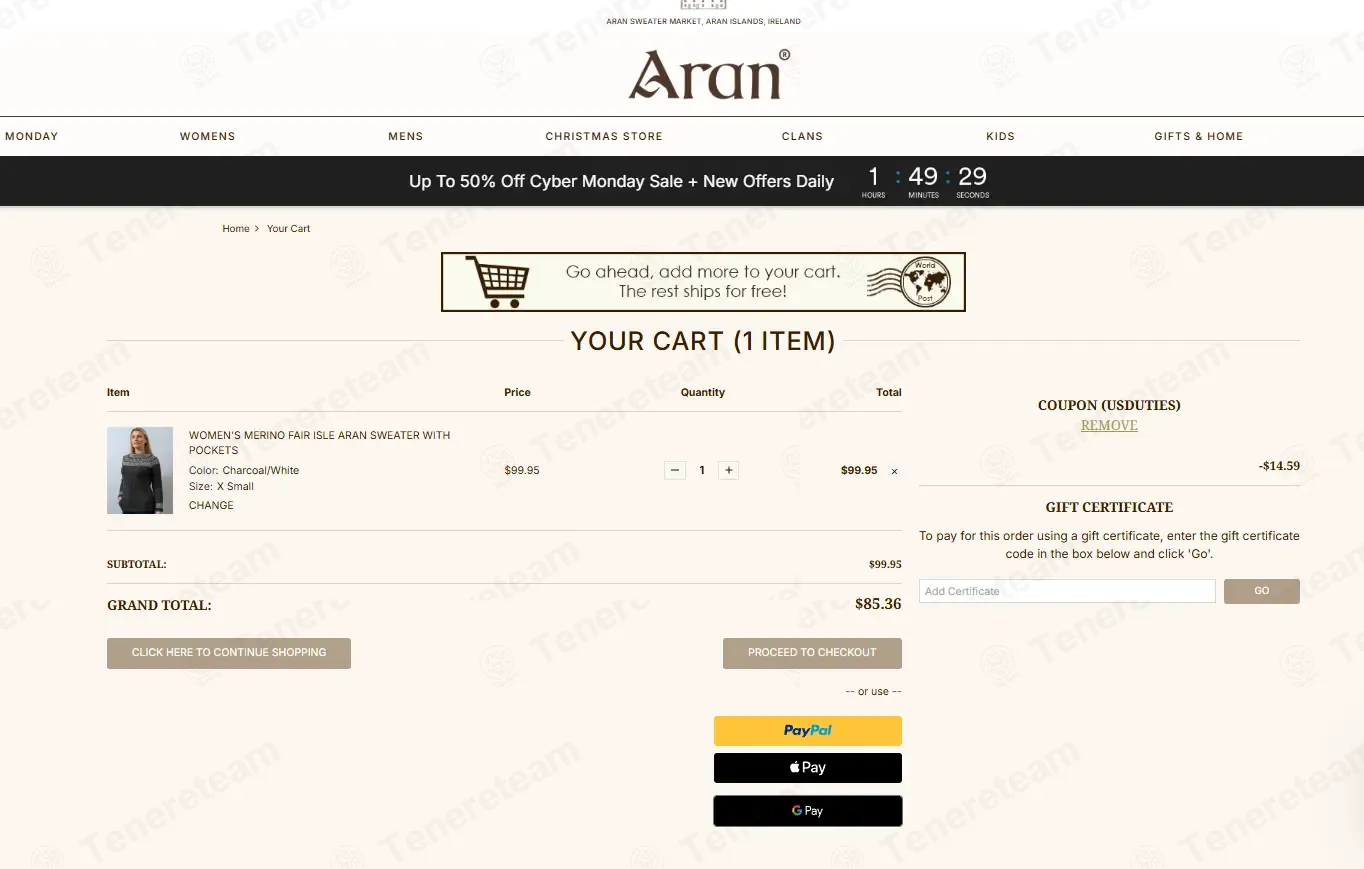This screenshot has height=869, width=1364.
Task: Click the Aran Sweater Market header text
Action: 703,21
